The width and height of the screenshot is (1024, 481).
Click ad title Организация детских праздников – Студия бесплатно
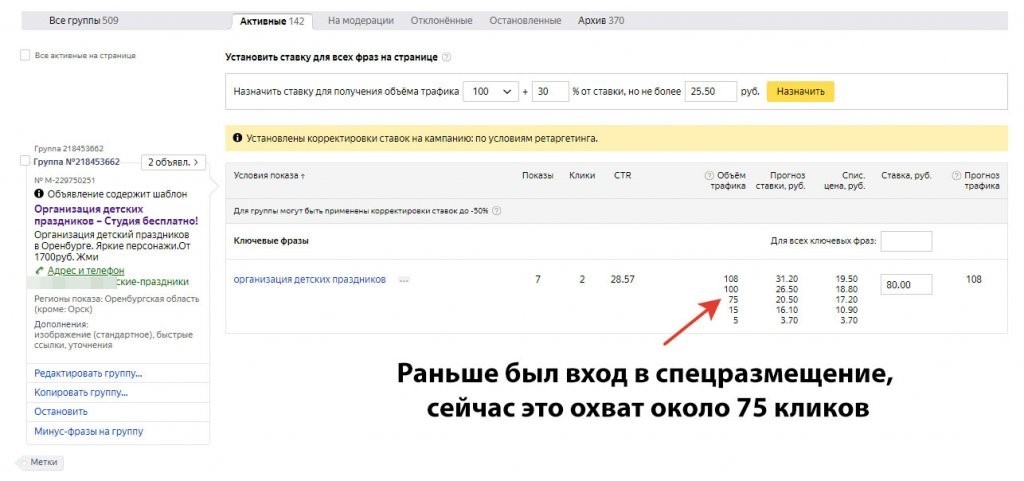coord(116,216)
